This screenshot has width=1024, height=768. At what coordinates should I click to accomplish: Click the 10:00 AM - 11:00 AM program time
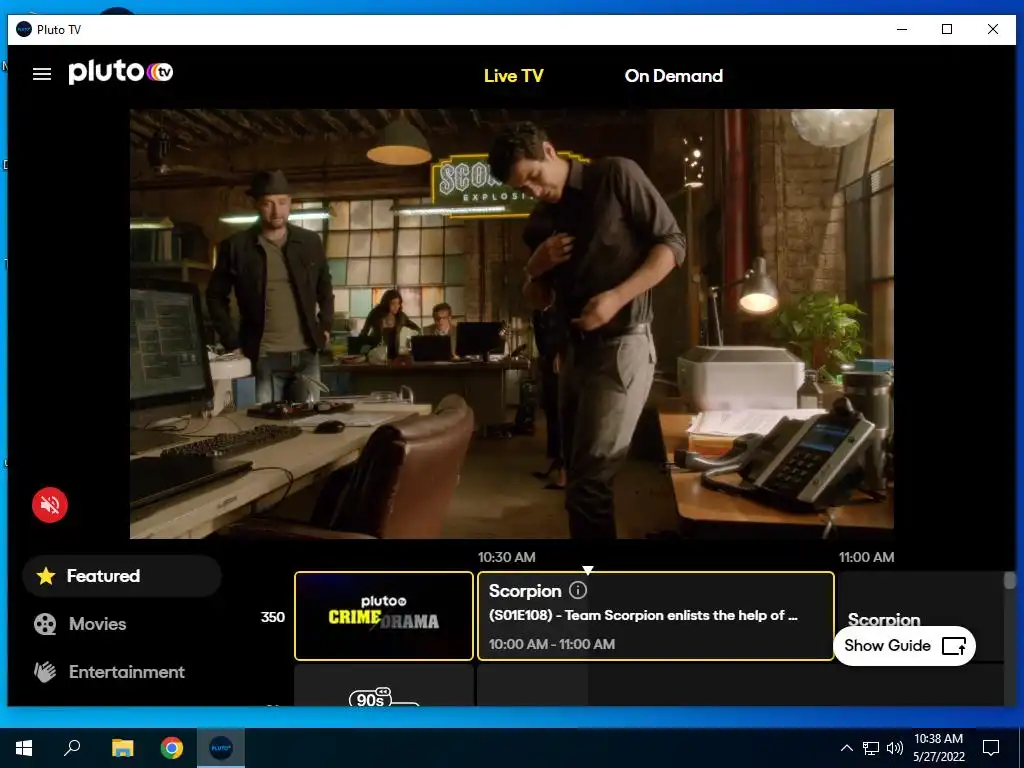(x=552, y=644)
